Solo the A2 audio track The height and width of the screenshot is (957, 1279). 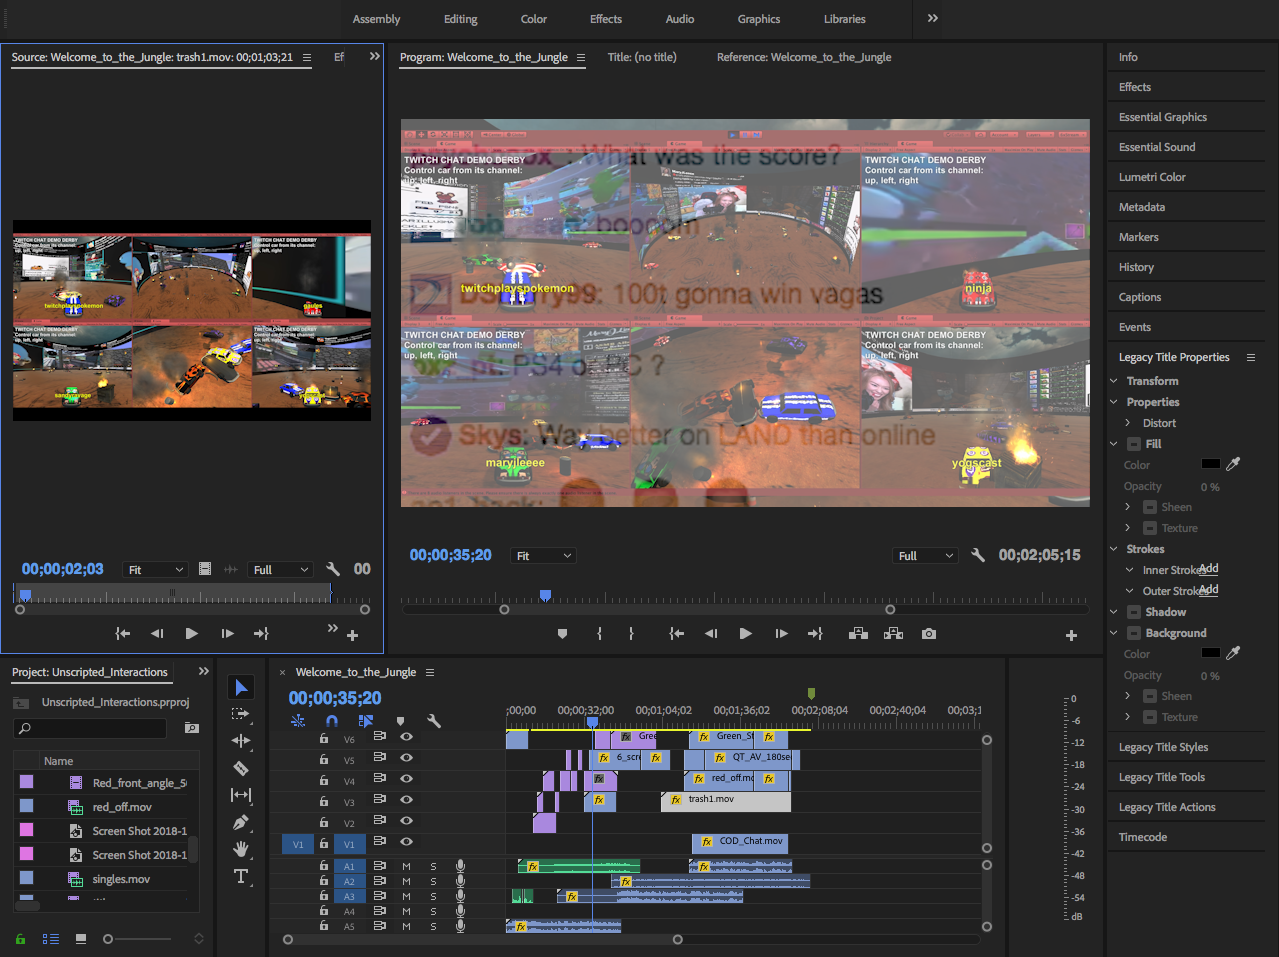coord(433,881)
